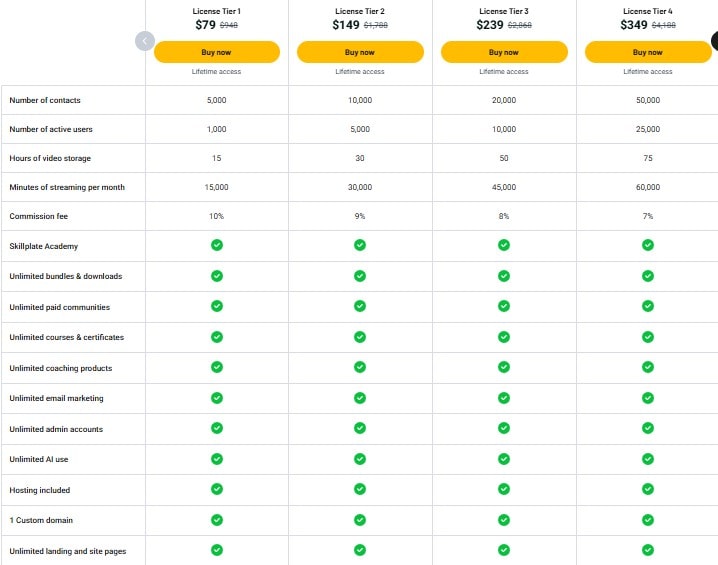Click Unlimited coaching products check, Tier 4
Screen dimensions: 718x565
pyautogui.click(x=648, y=367)
